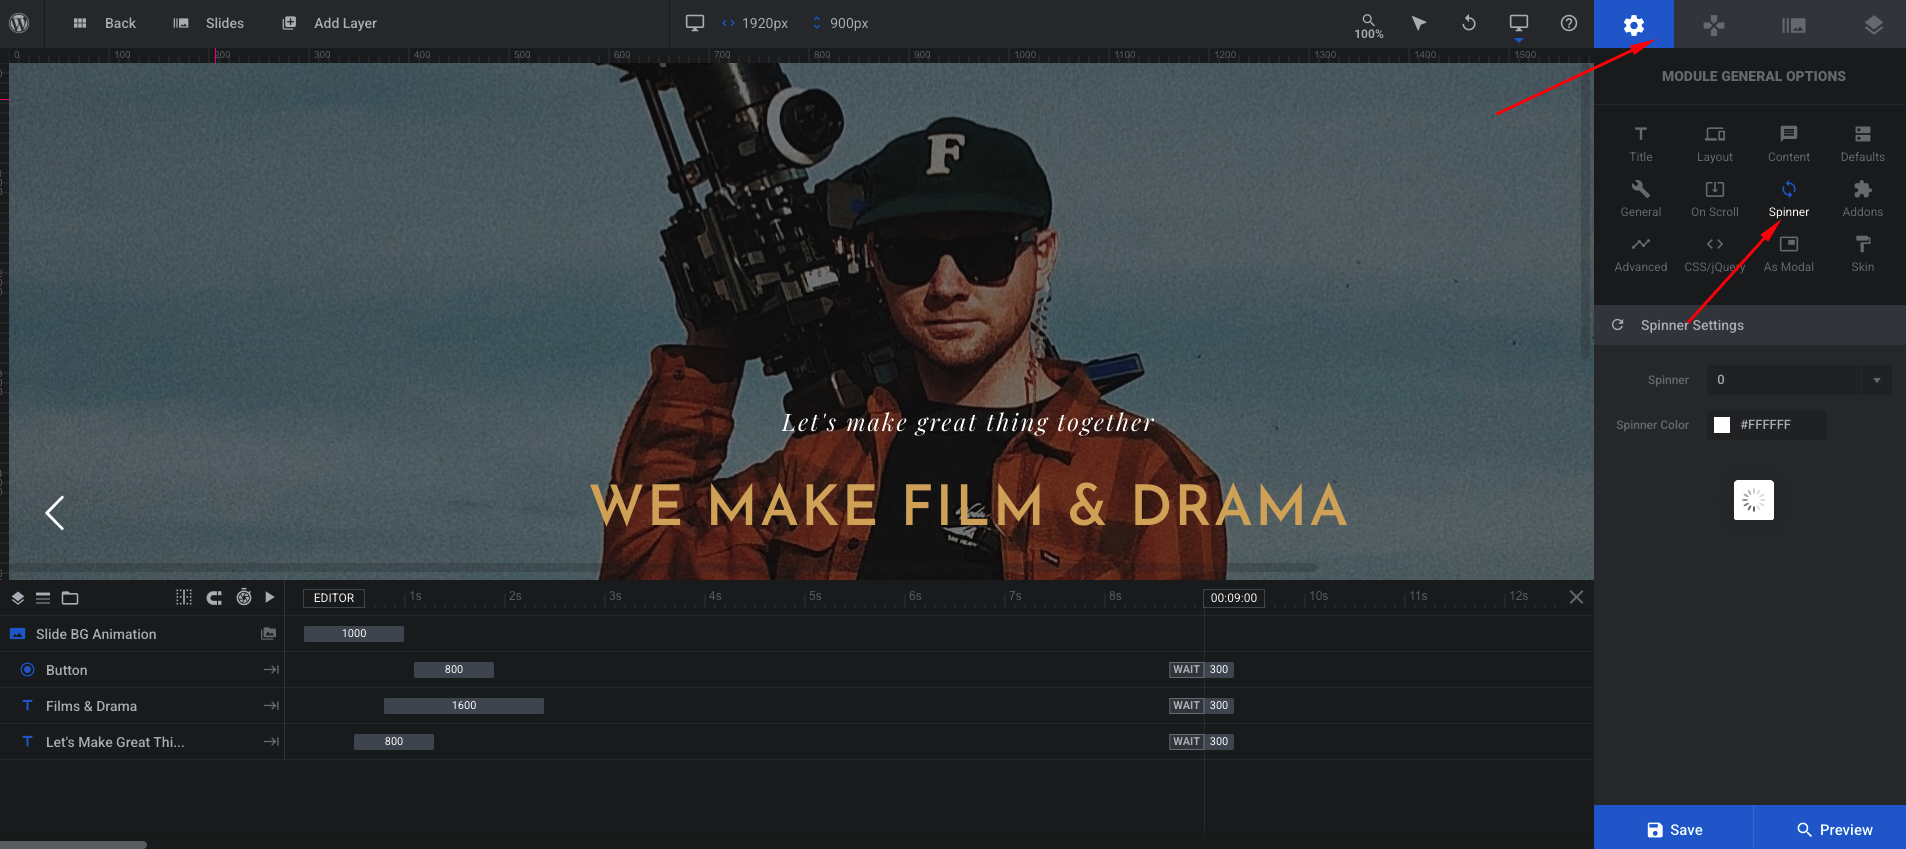This screenshot has width=1906, height=849.
Task: Open the 100% zoom control
Action: (1369, 26)
